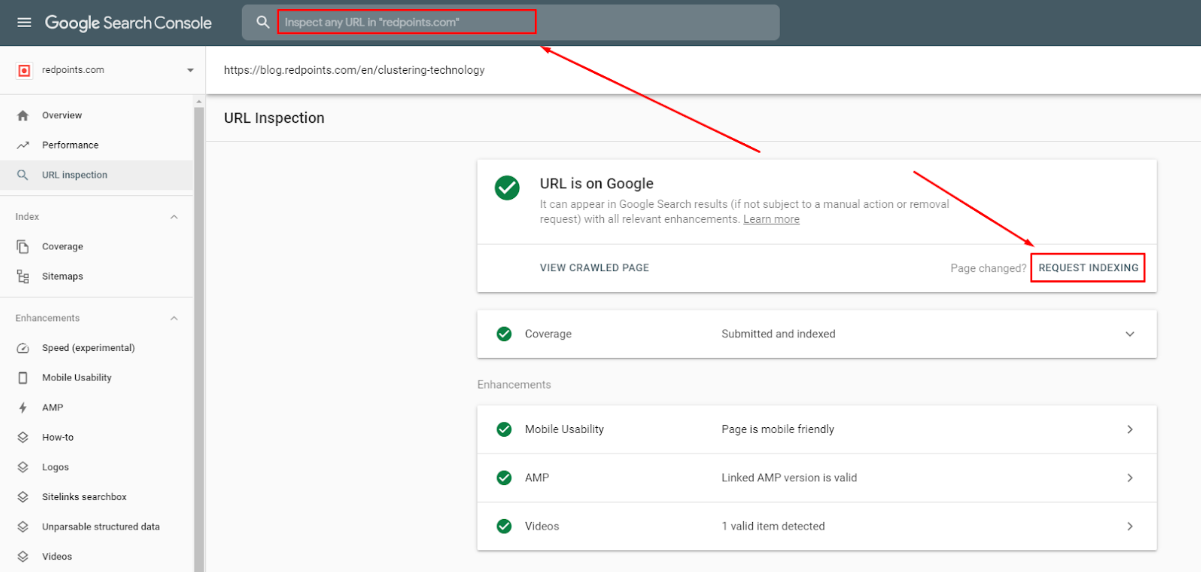Expand the Coverage result row chevron

[x=1130, y=334]
